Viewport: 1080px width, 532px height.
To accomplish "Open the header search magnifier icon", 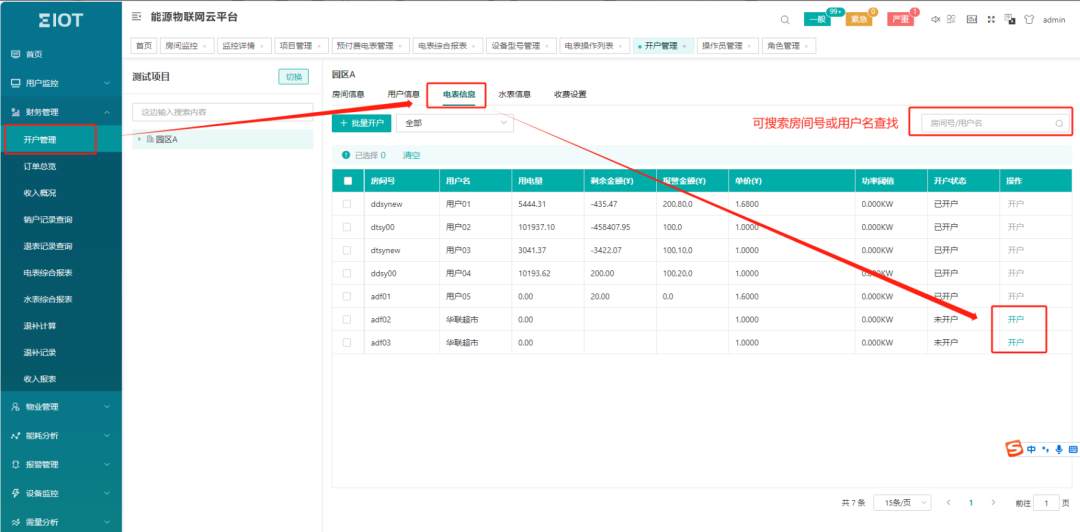I will pyautogui.click(x=785, y=19).
